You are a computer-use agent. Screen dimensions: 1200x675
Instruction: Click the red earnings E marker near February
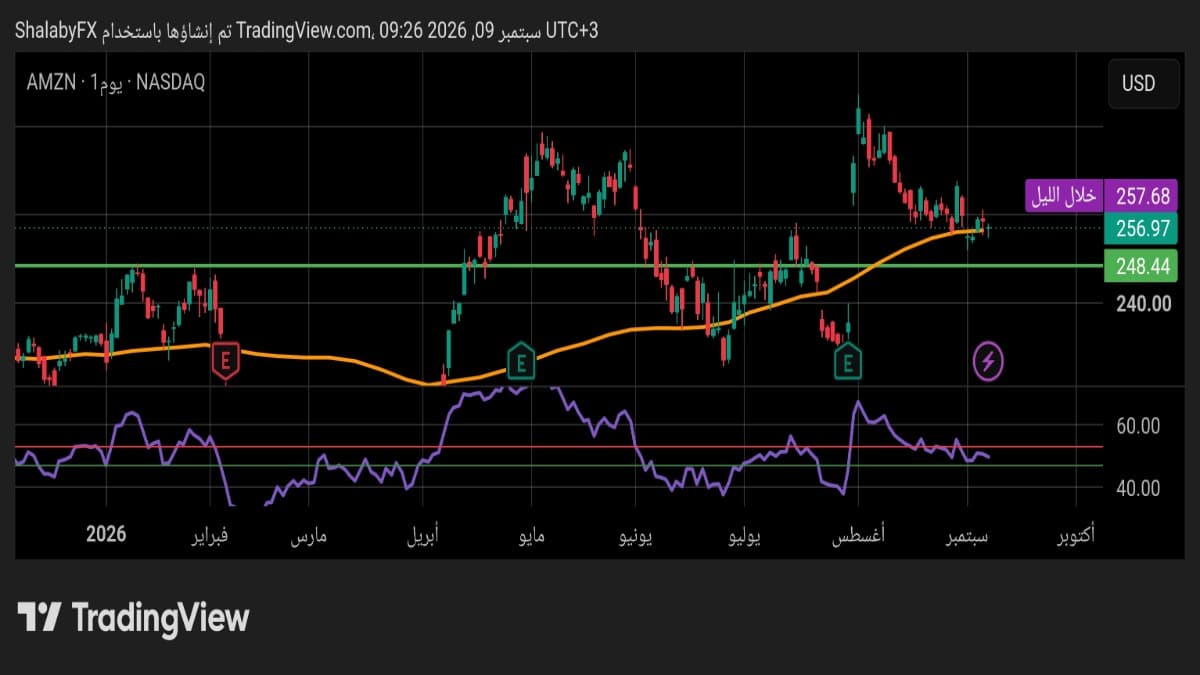227,359
